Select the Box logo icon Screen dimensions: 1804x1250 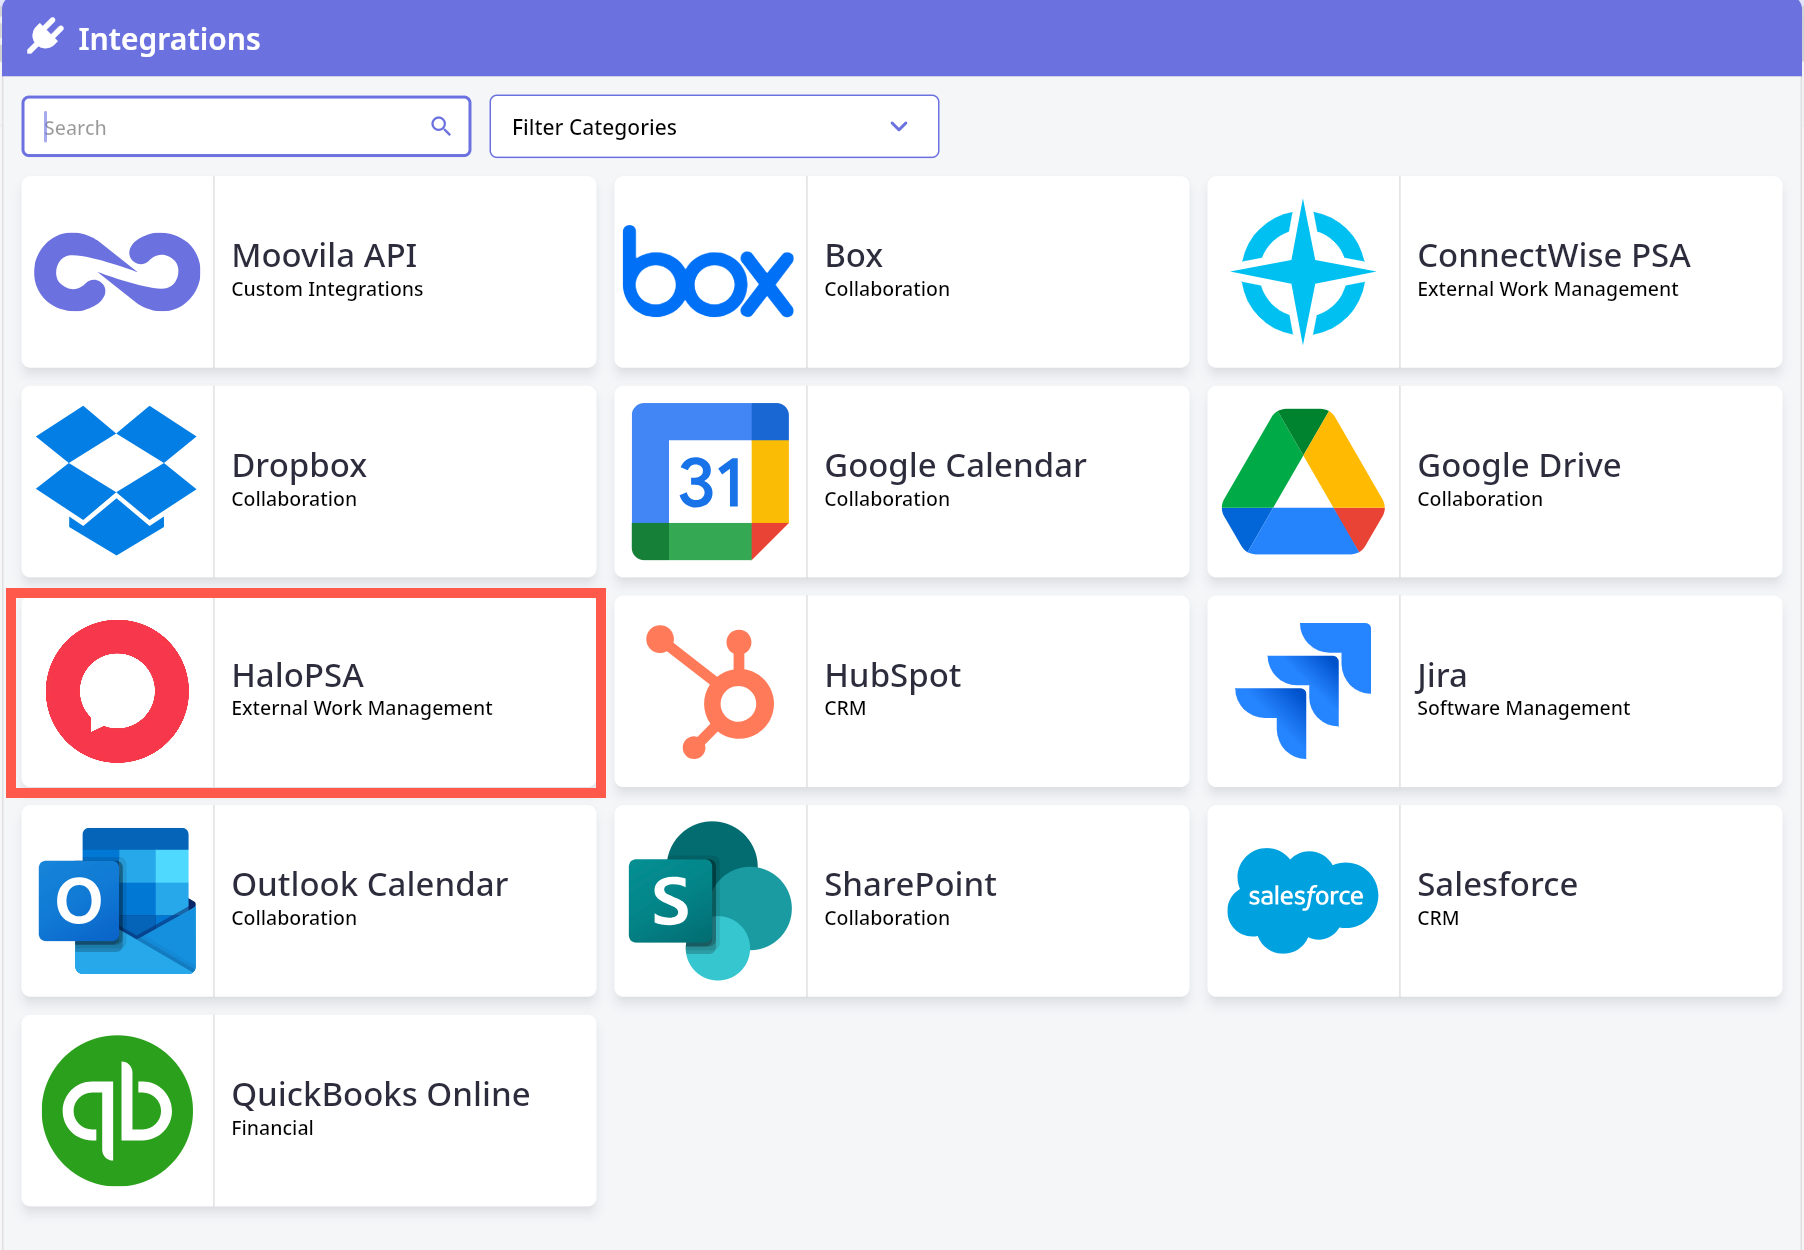pos(709,272)
